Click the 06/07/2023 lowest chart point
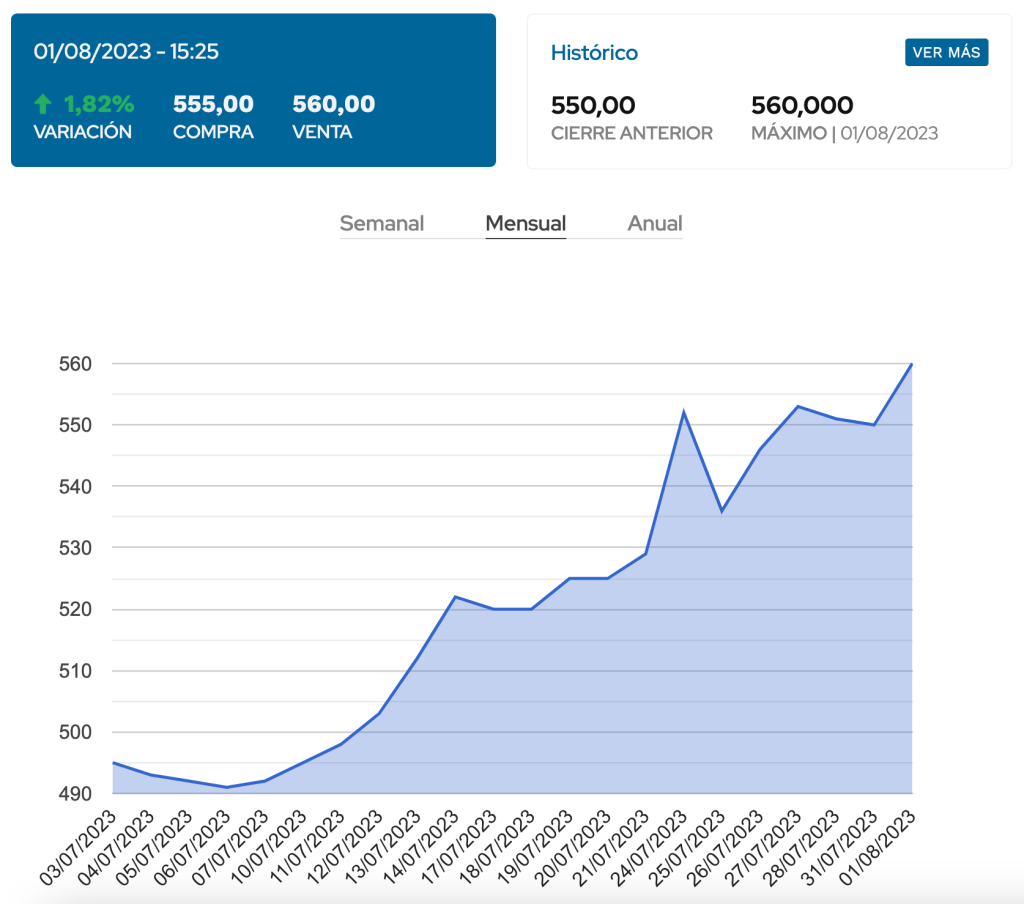The width and height of the screenshot is (1024, 904). tap(227, 787)
